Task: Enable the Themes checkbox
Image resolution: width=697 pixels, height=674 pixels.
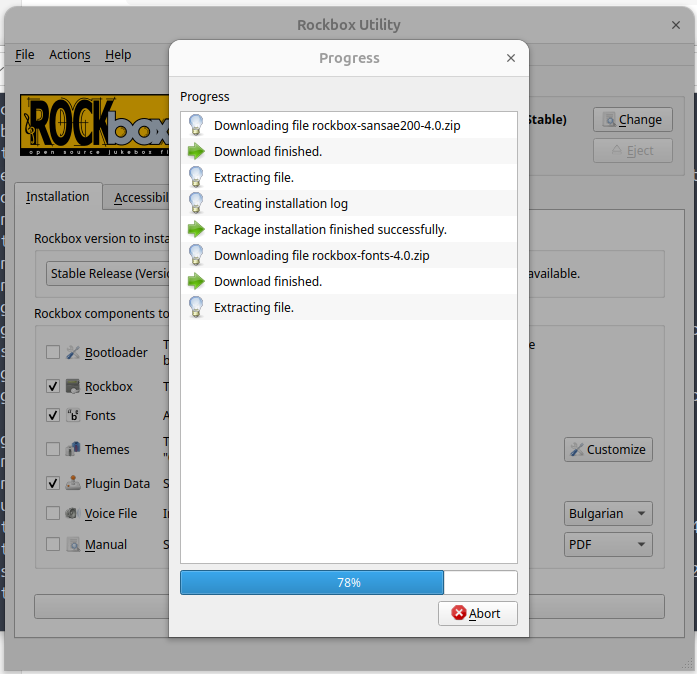Action: 53,449
